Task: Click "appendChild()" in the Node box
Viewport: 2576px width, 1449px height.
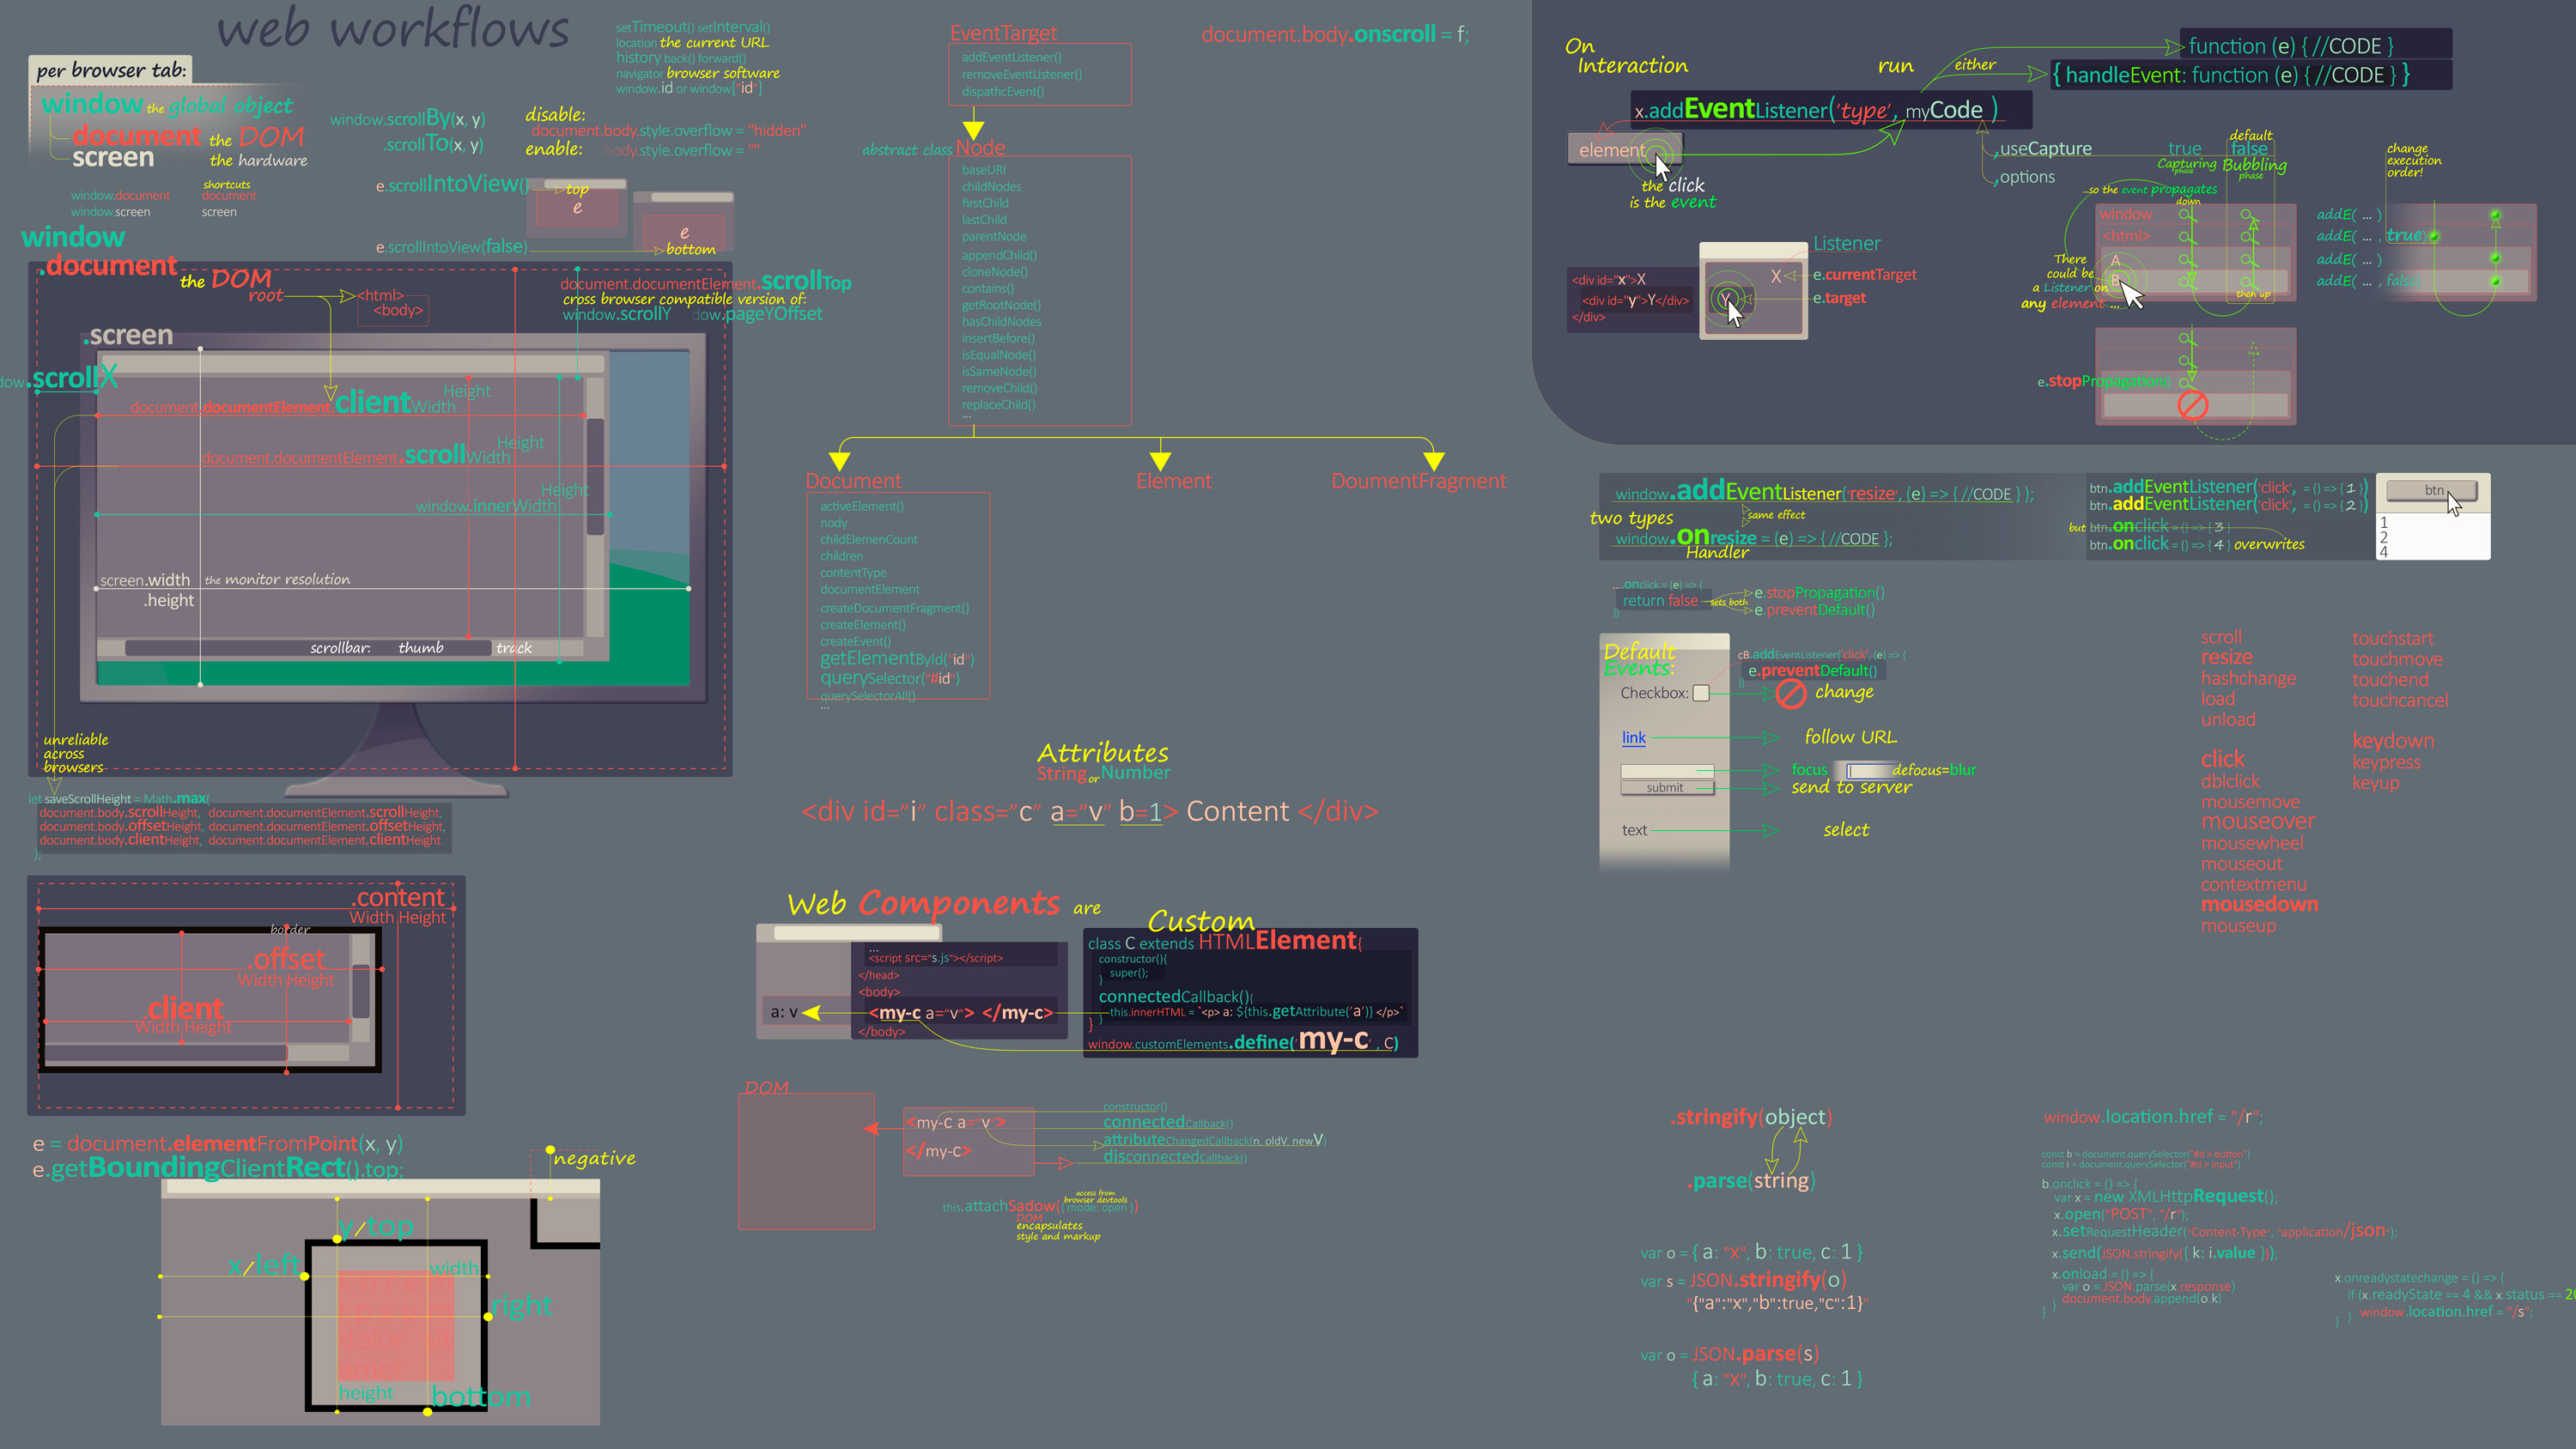Action: [998, 255]
